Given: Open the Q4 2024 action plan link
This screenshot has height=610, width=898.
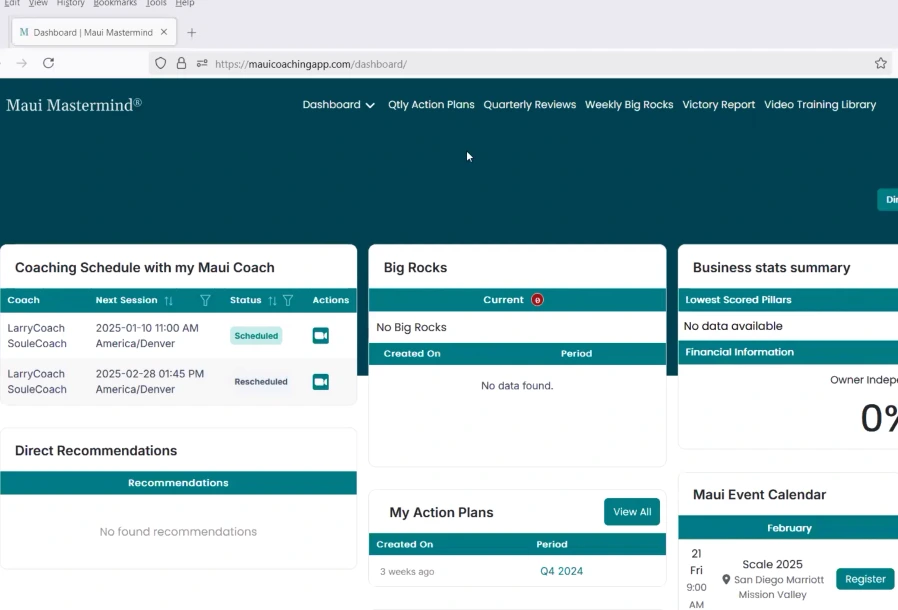Looking at the screenshot, I should tap(561, 572).
